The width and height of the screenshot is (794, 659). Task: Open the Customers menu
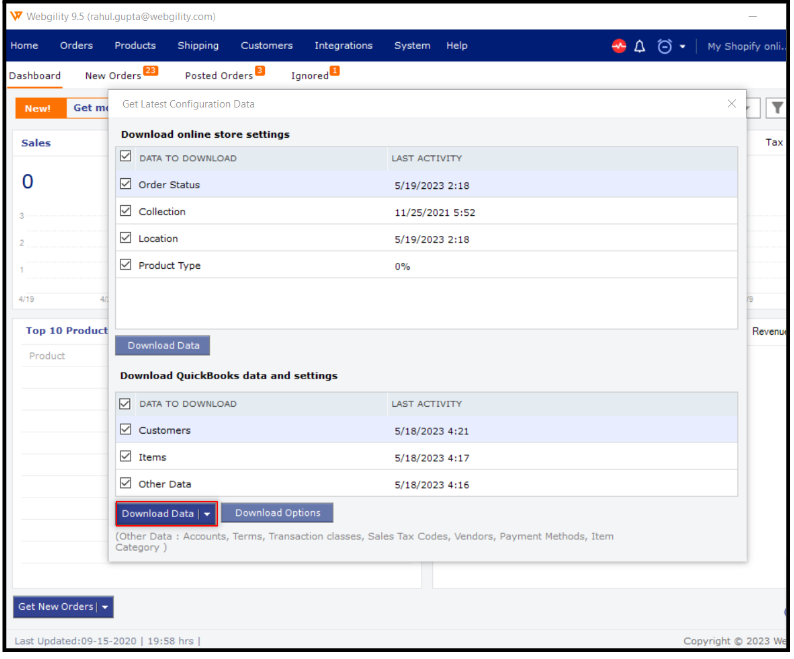tap(267, 46)
